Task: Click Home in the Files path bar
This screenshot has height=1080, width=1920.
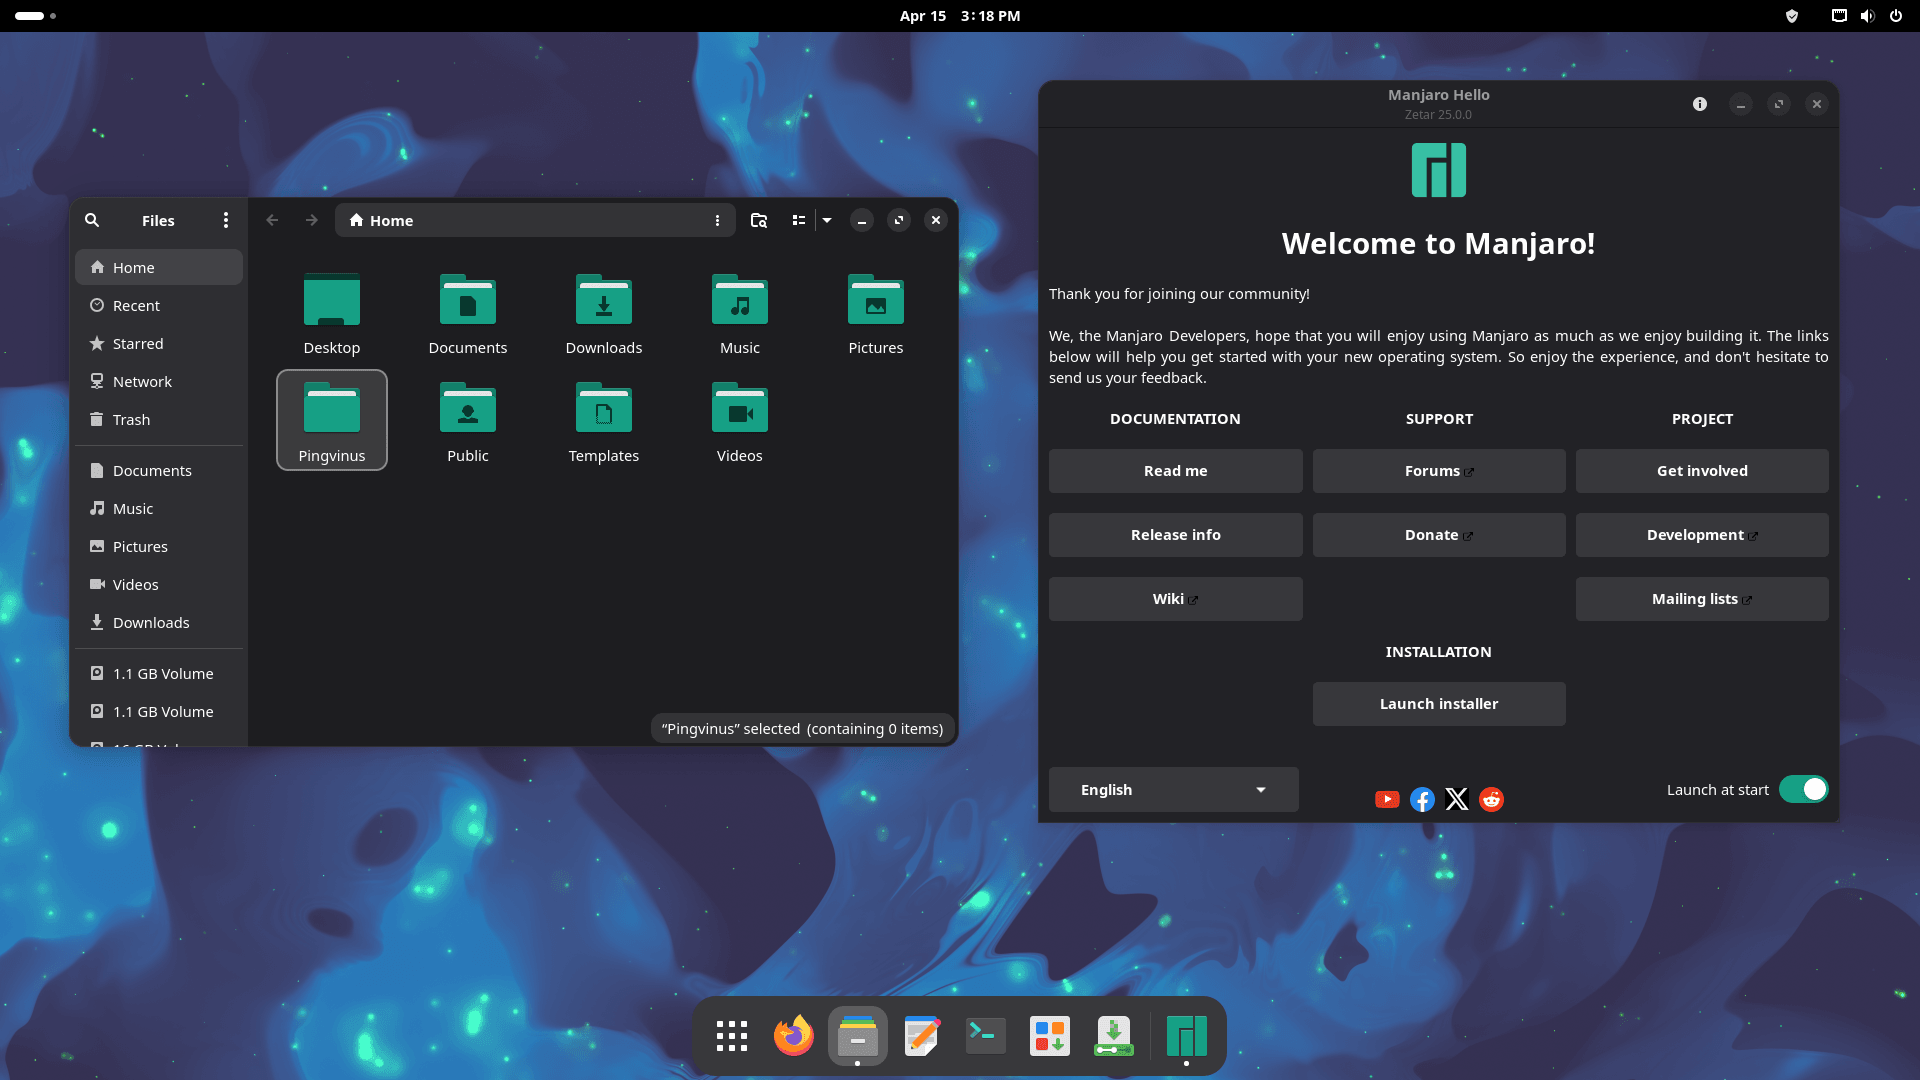Action: pos(381,220)
